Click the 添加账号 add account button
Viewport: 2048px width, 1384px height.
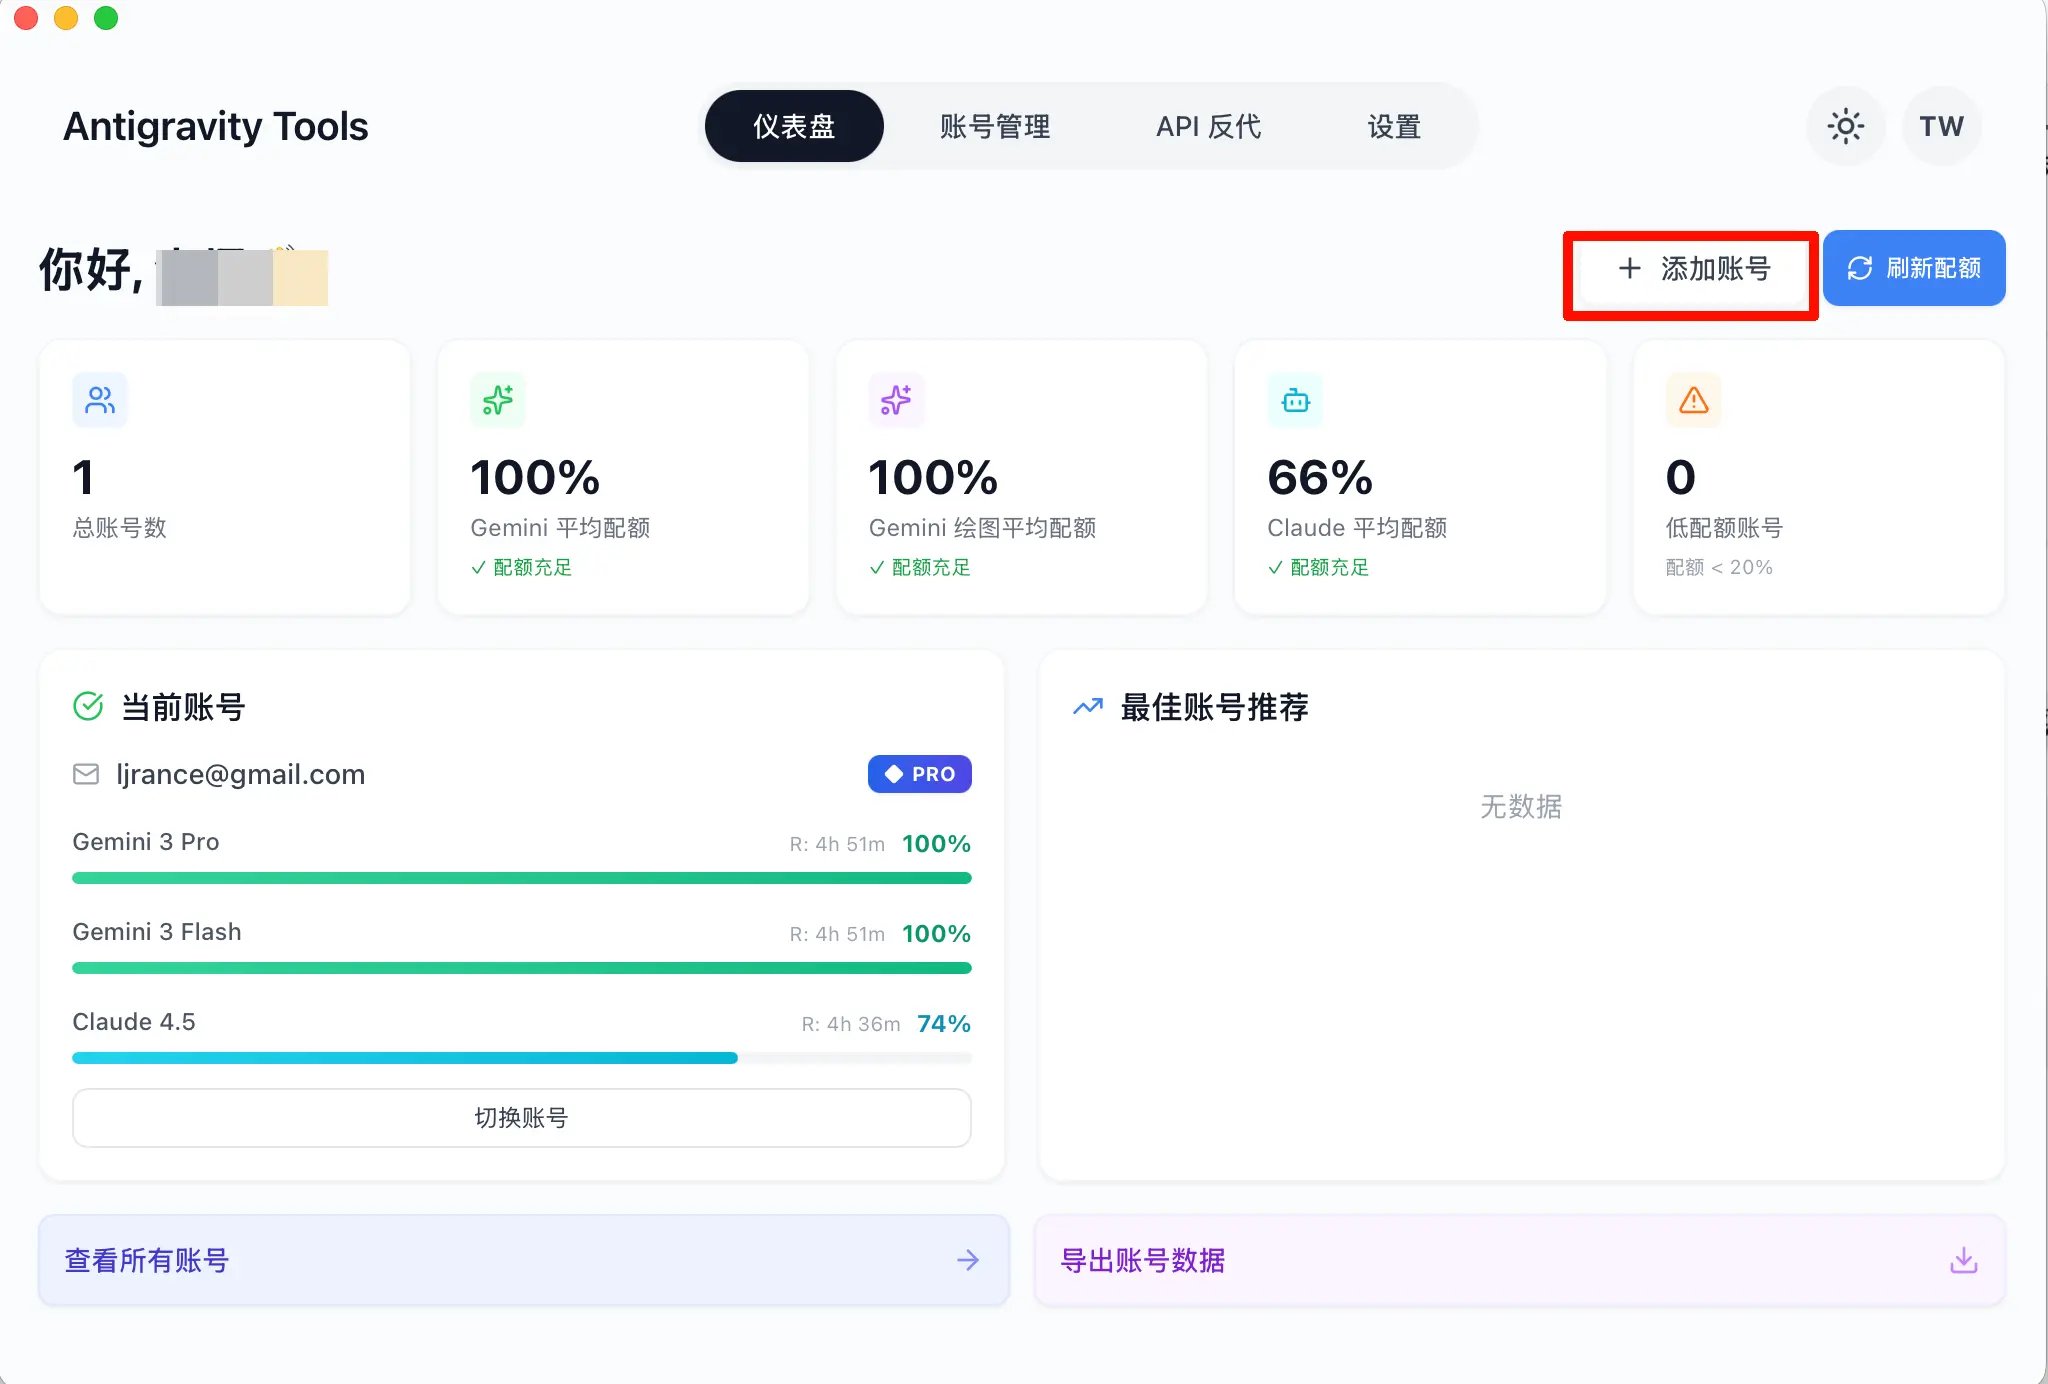click(x=1692, y=268)
